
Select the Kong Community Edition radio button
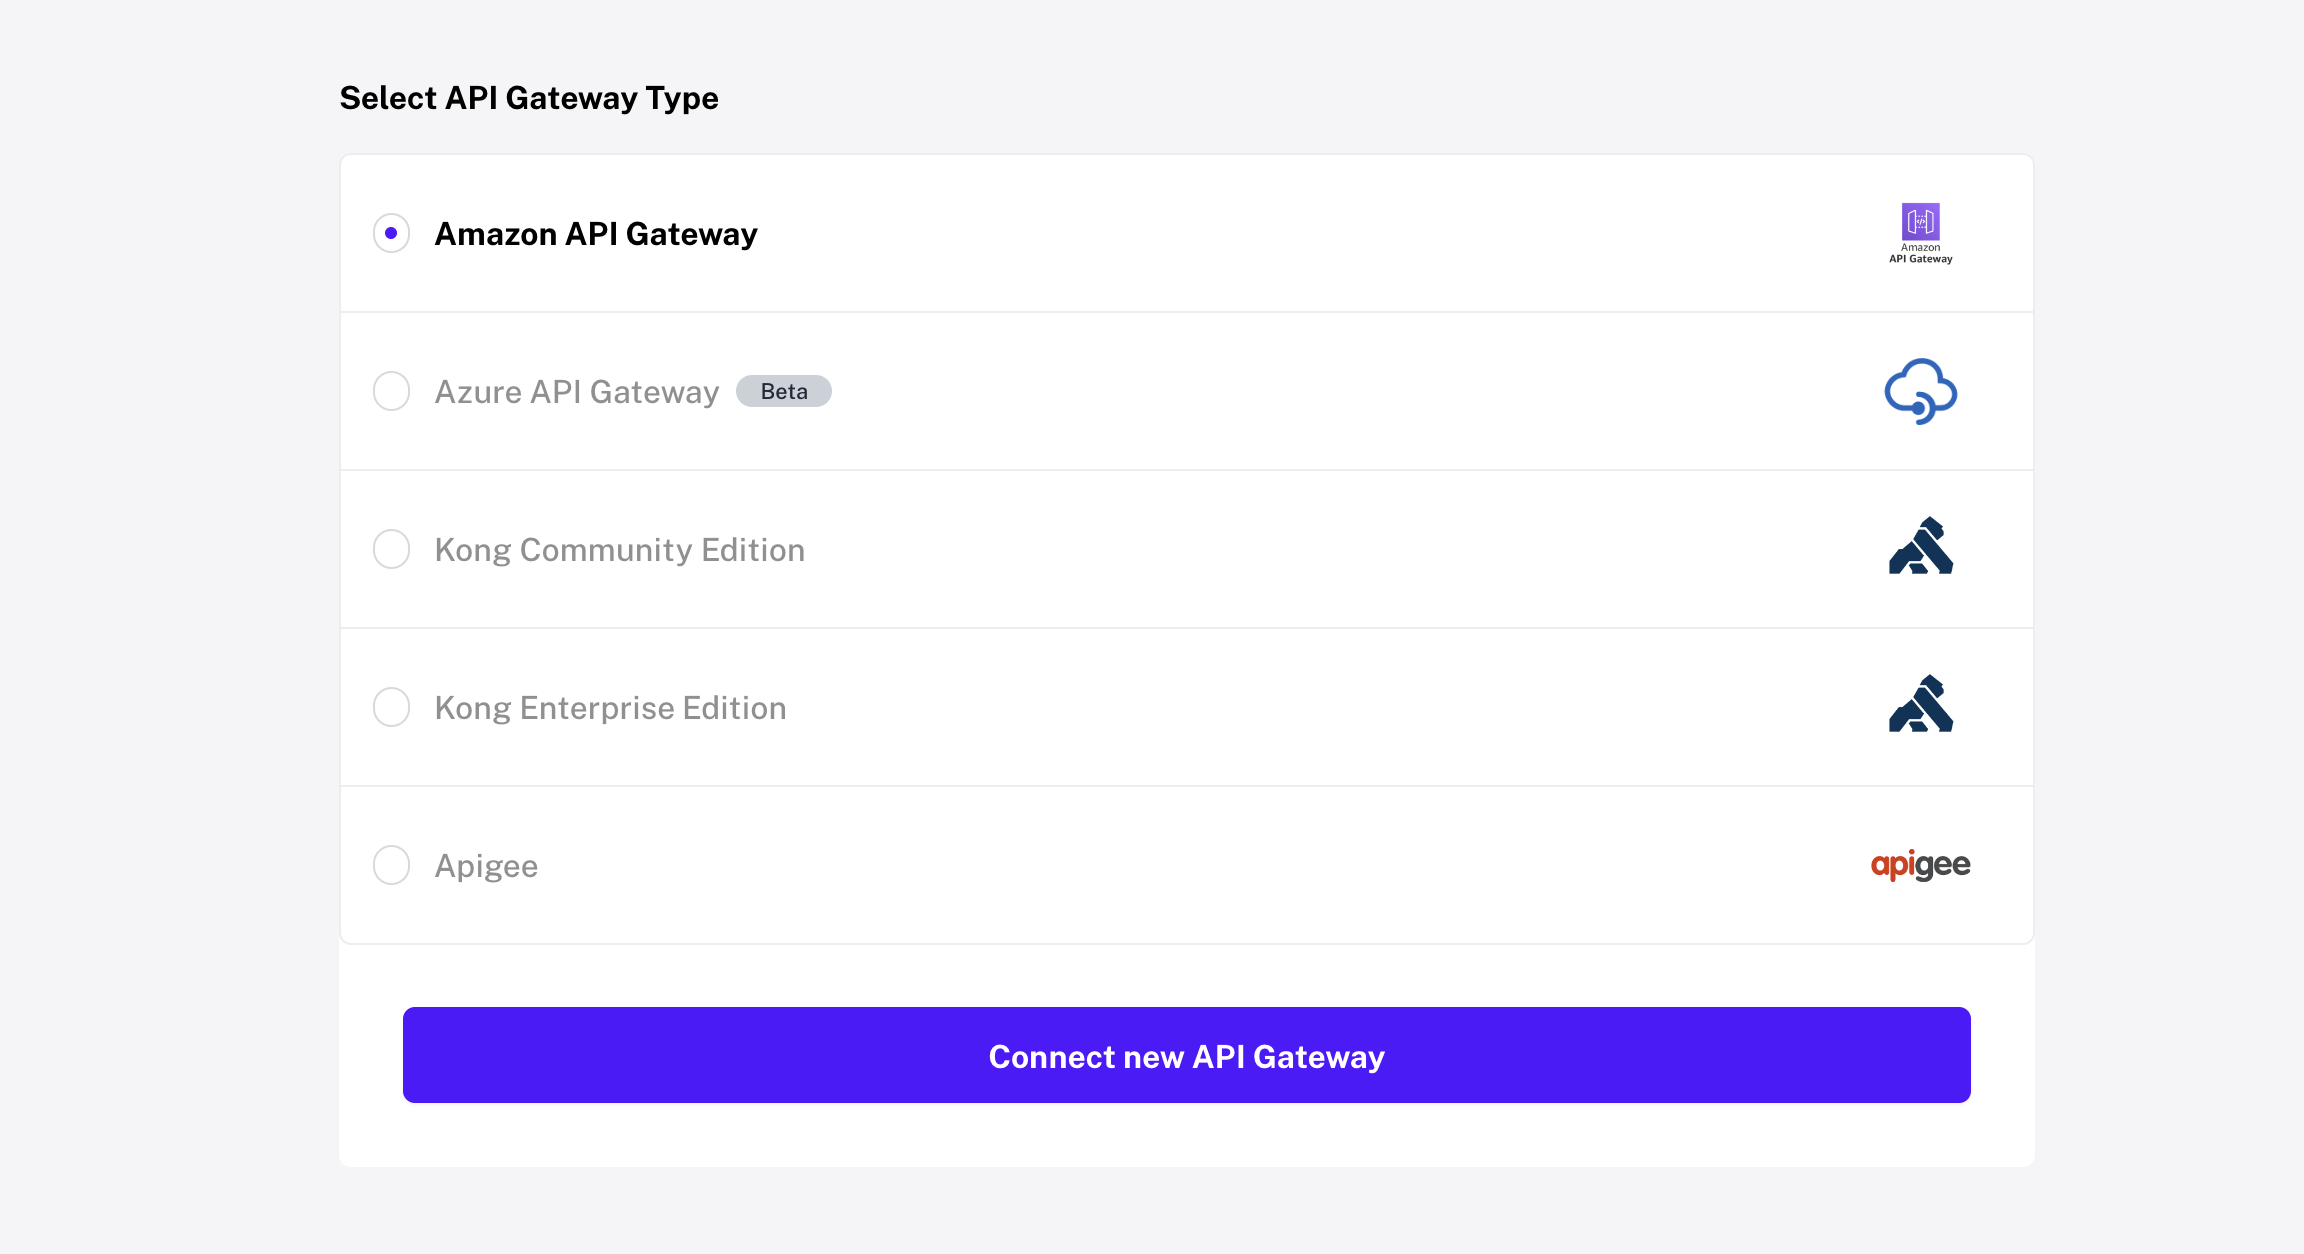(391, 549)
